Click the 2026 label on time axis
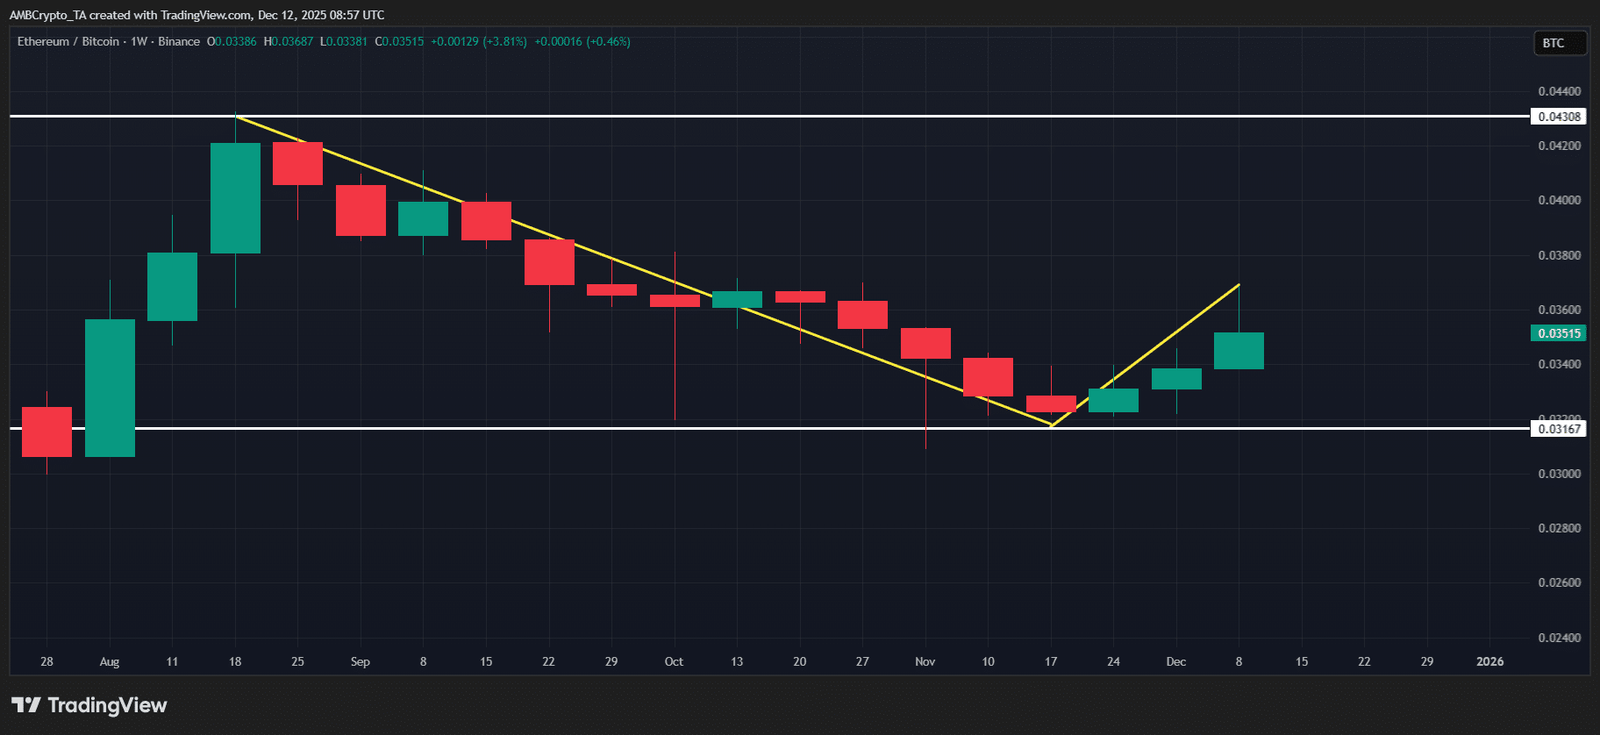The image size is (1600, 735). tap(1490, 662)
